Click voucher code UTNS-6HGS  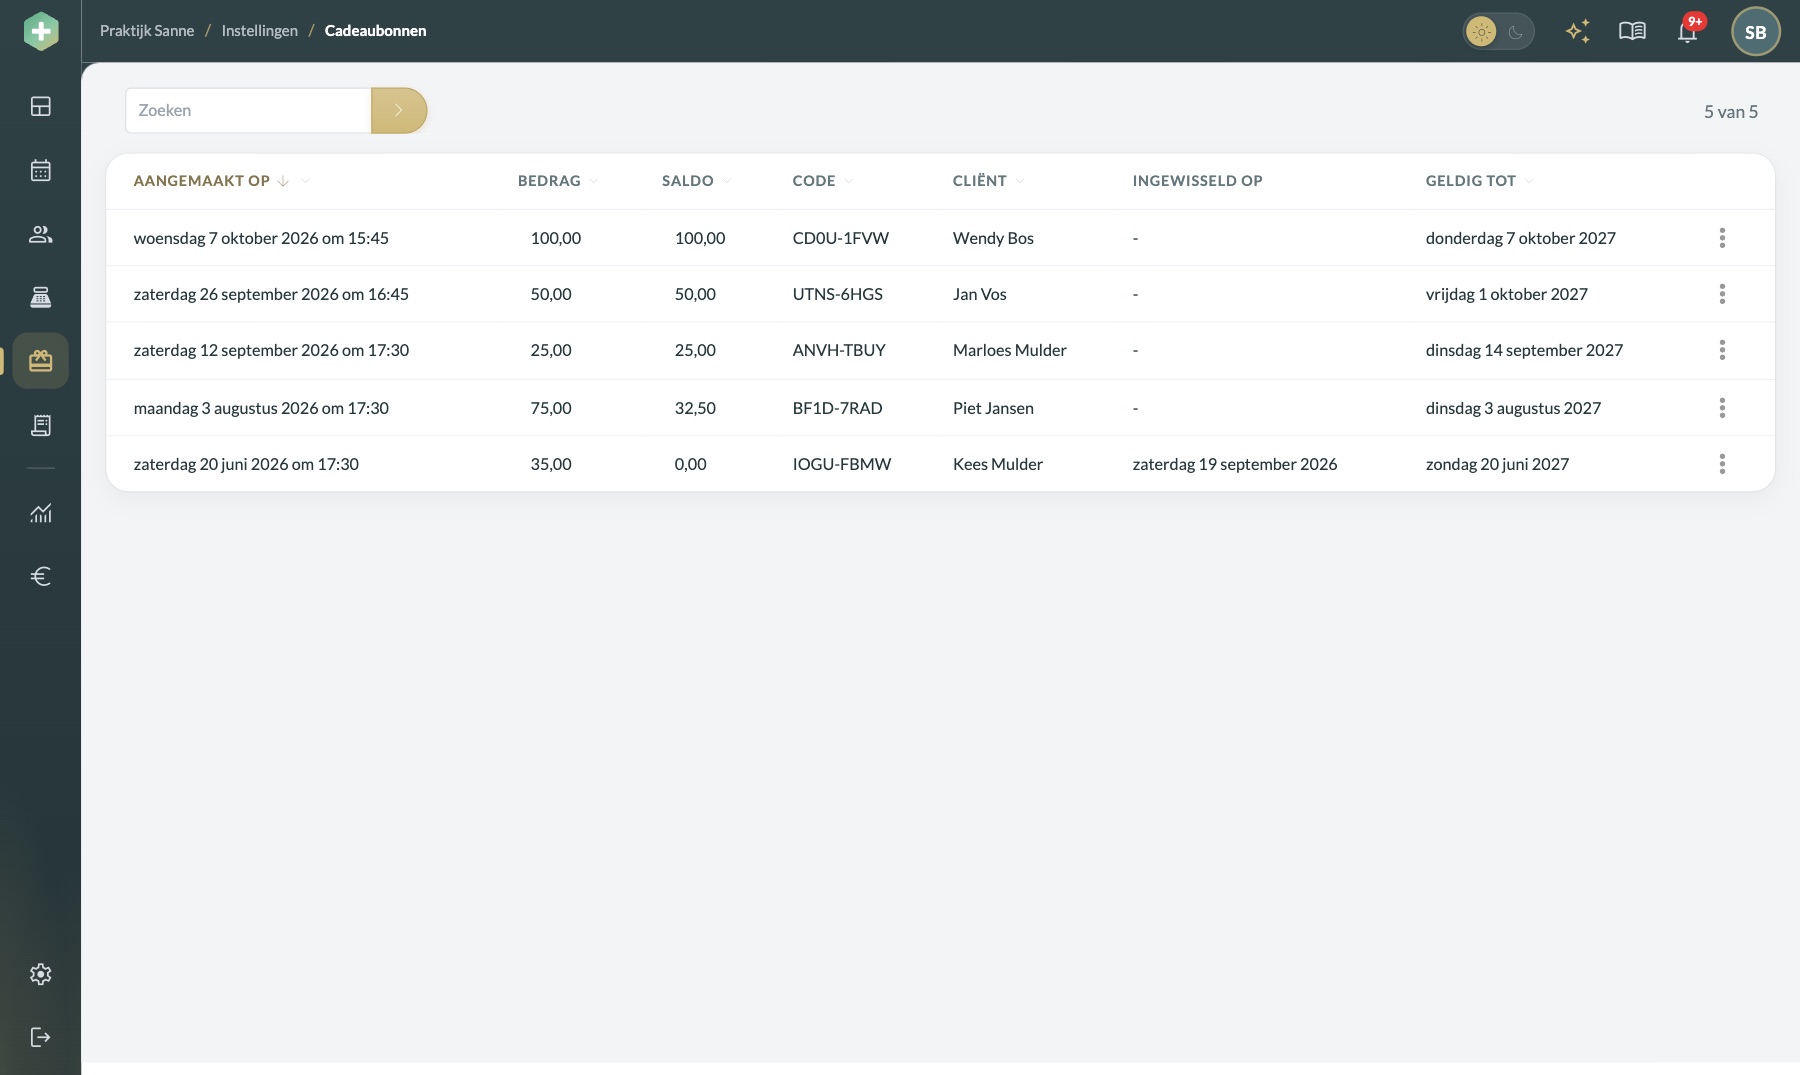point(837,294)
